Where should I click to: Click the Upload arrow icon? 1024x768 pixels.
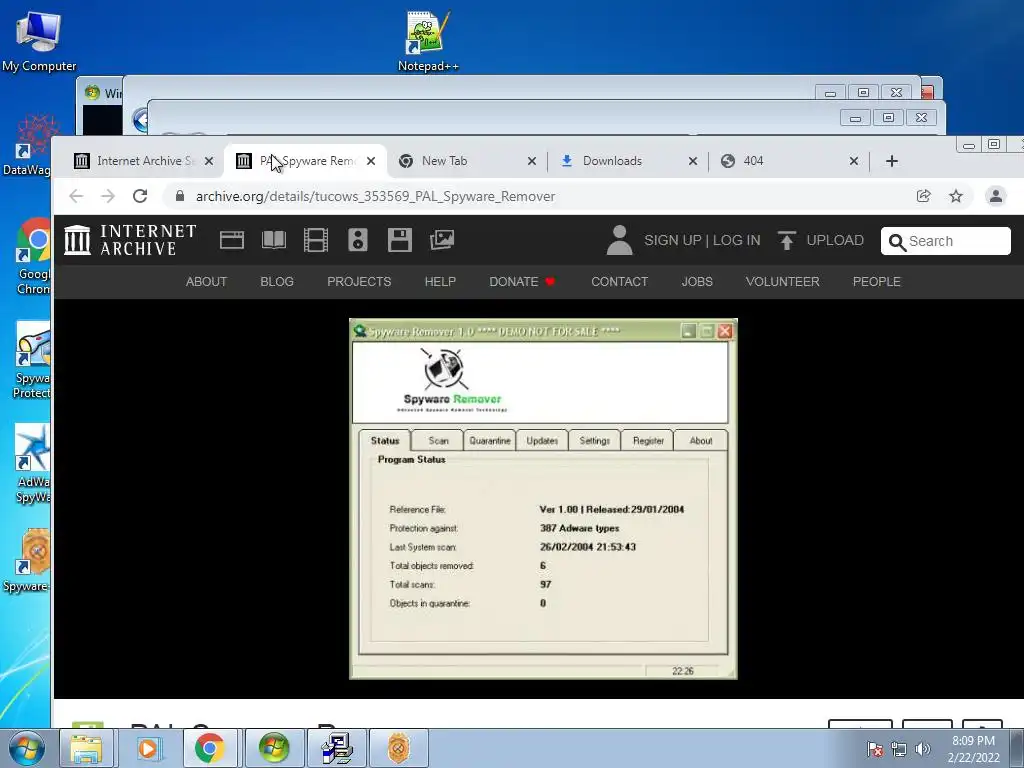pyautogui.click(x=786, y=240)
